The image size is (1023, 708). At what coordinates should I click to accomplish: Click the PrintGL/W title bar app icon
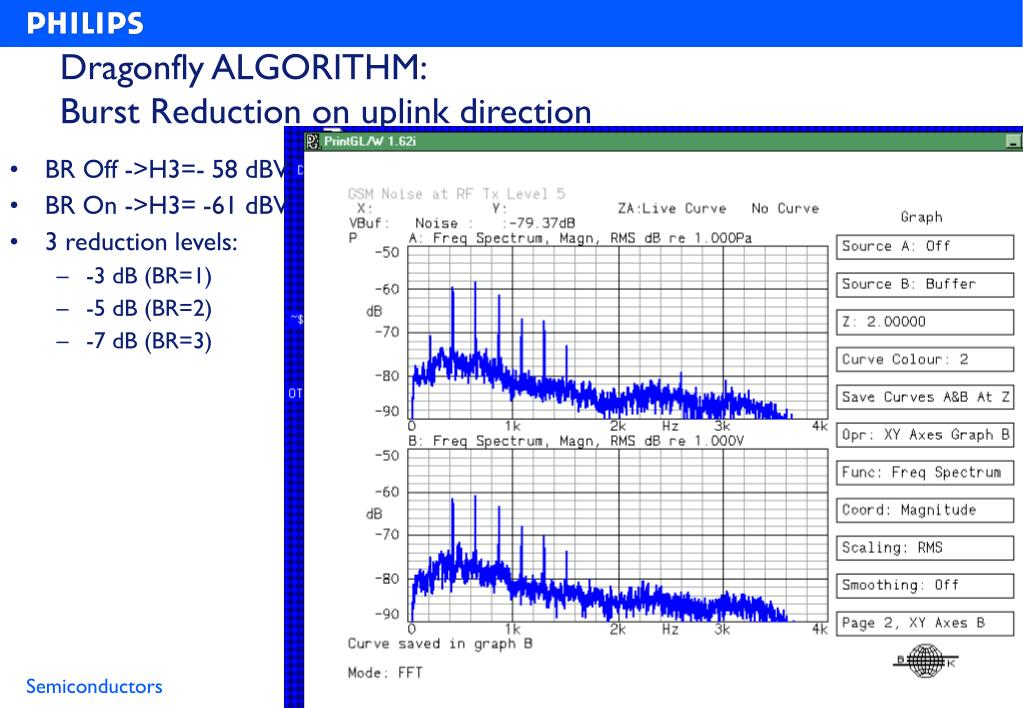point(314,141)
